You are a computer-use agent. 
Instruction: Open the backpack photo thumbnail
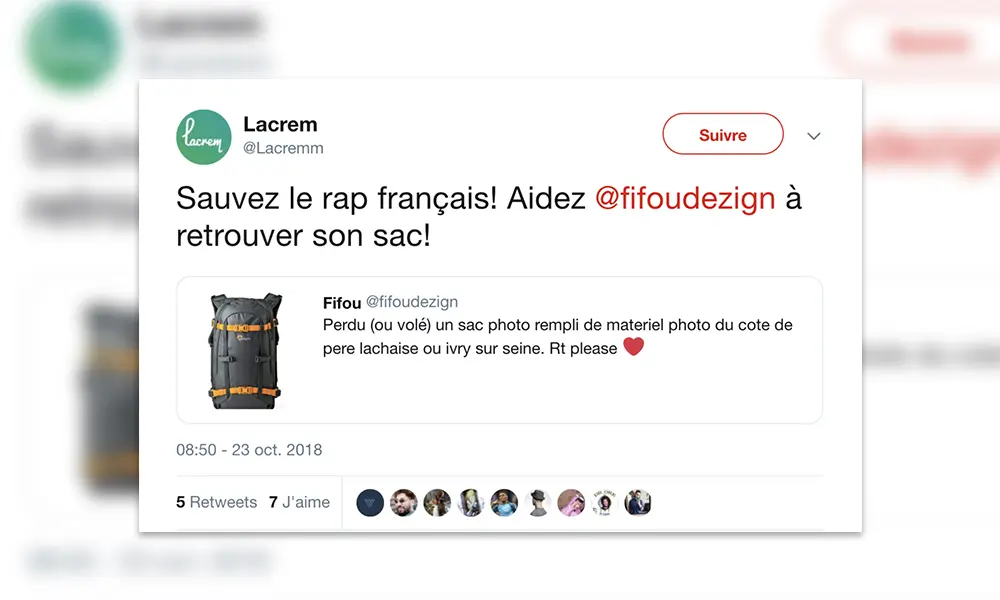246,351
